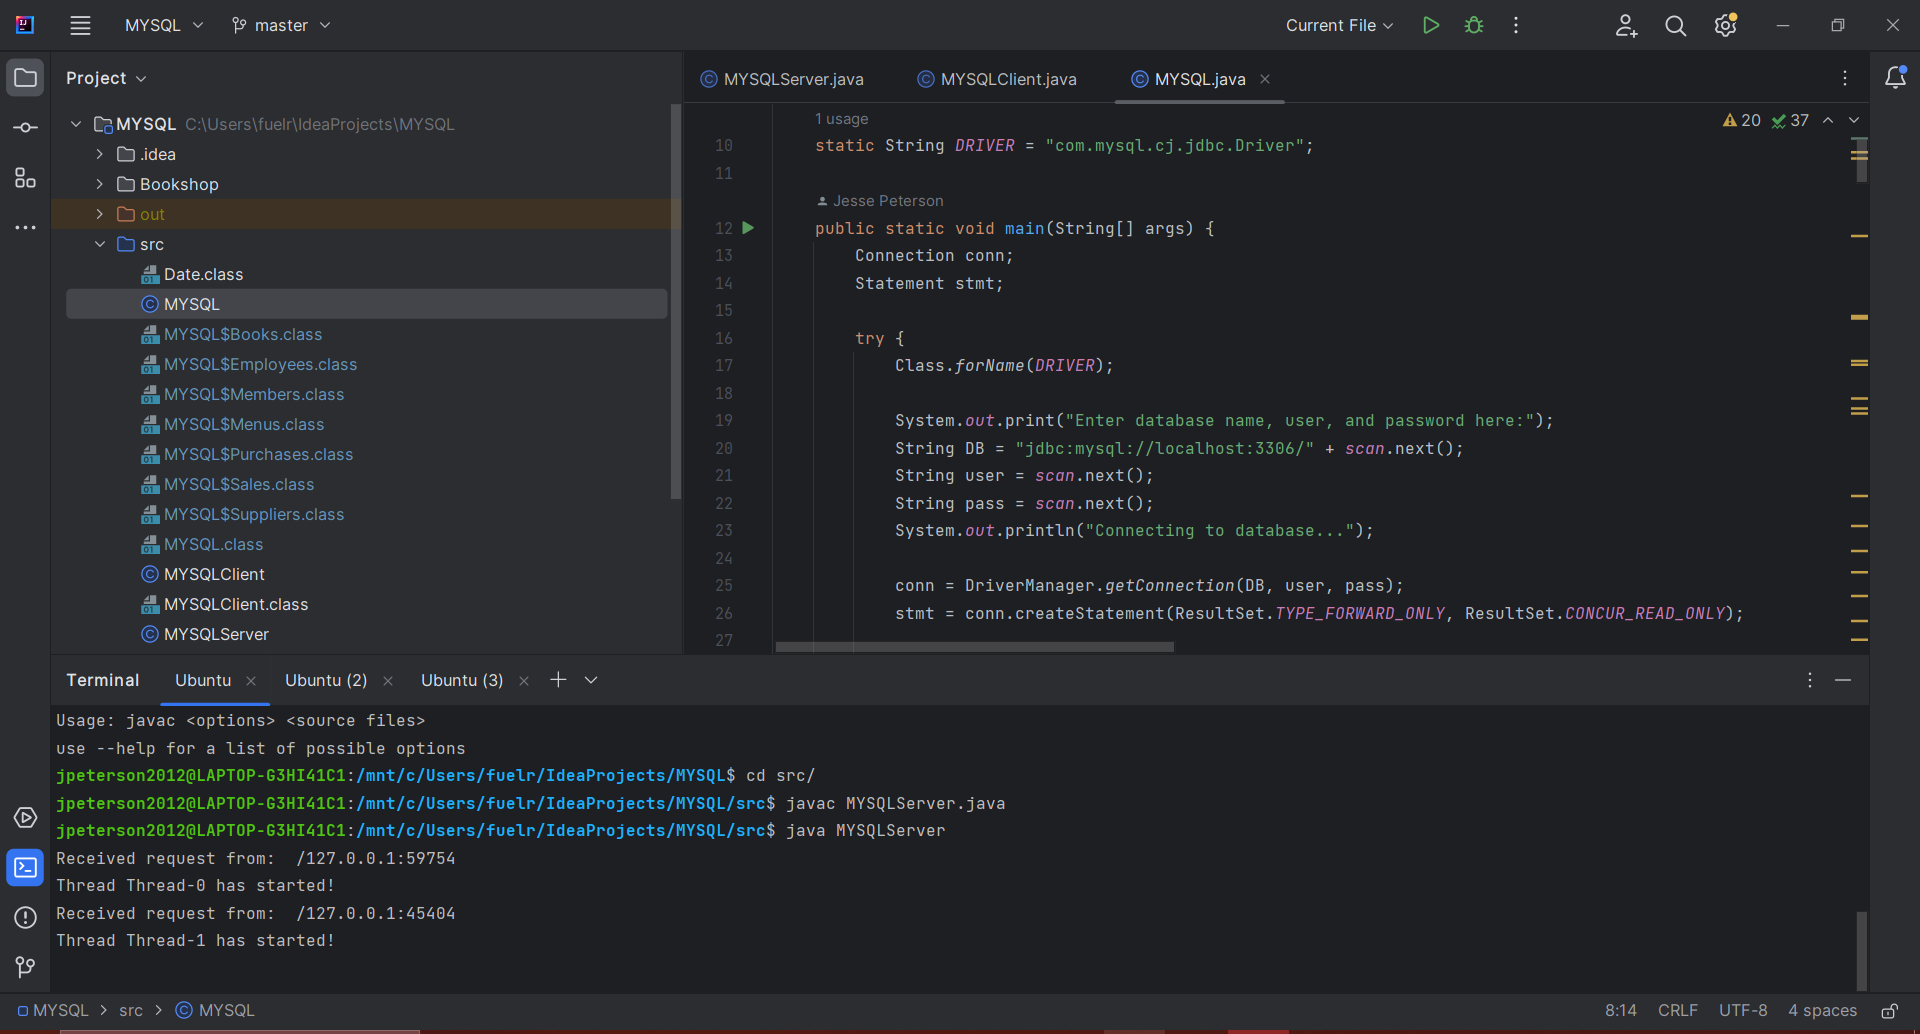Start debugging with the bug icon
This screenshot has height=1034, width=1920.
point(1474,26)
